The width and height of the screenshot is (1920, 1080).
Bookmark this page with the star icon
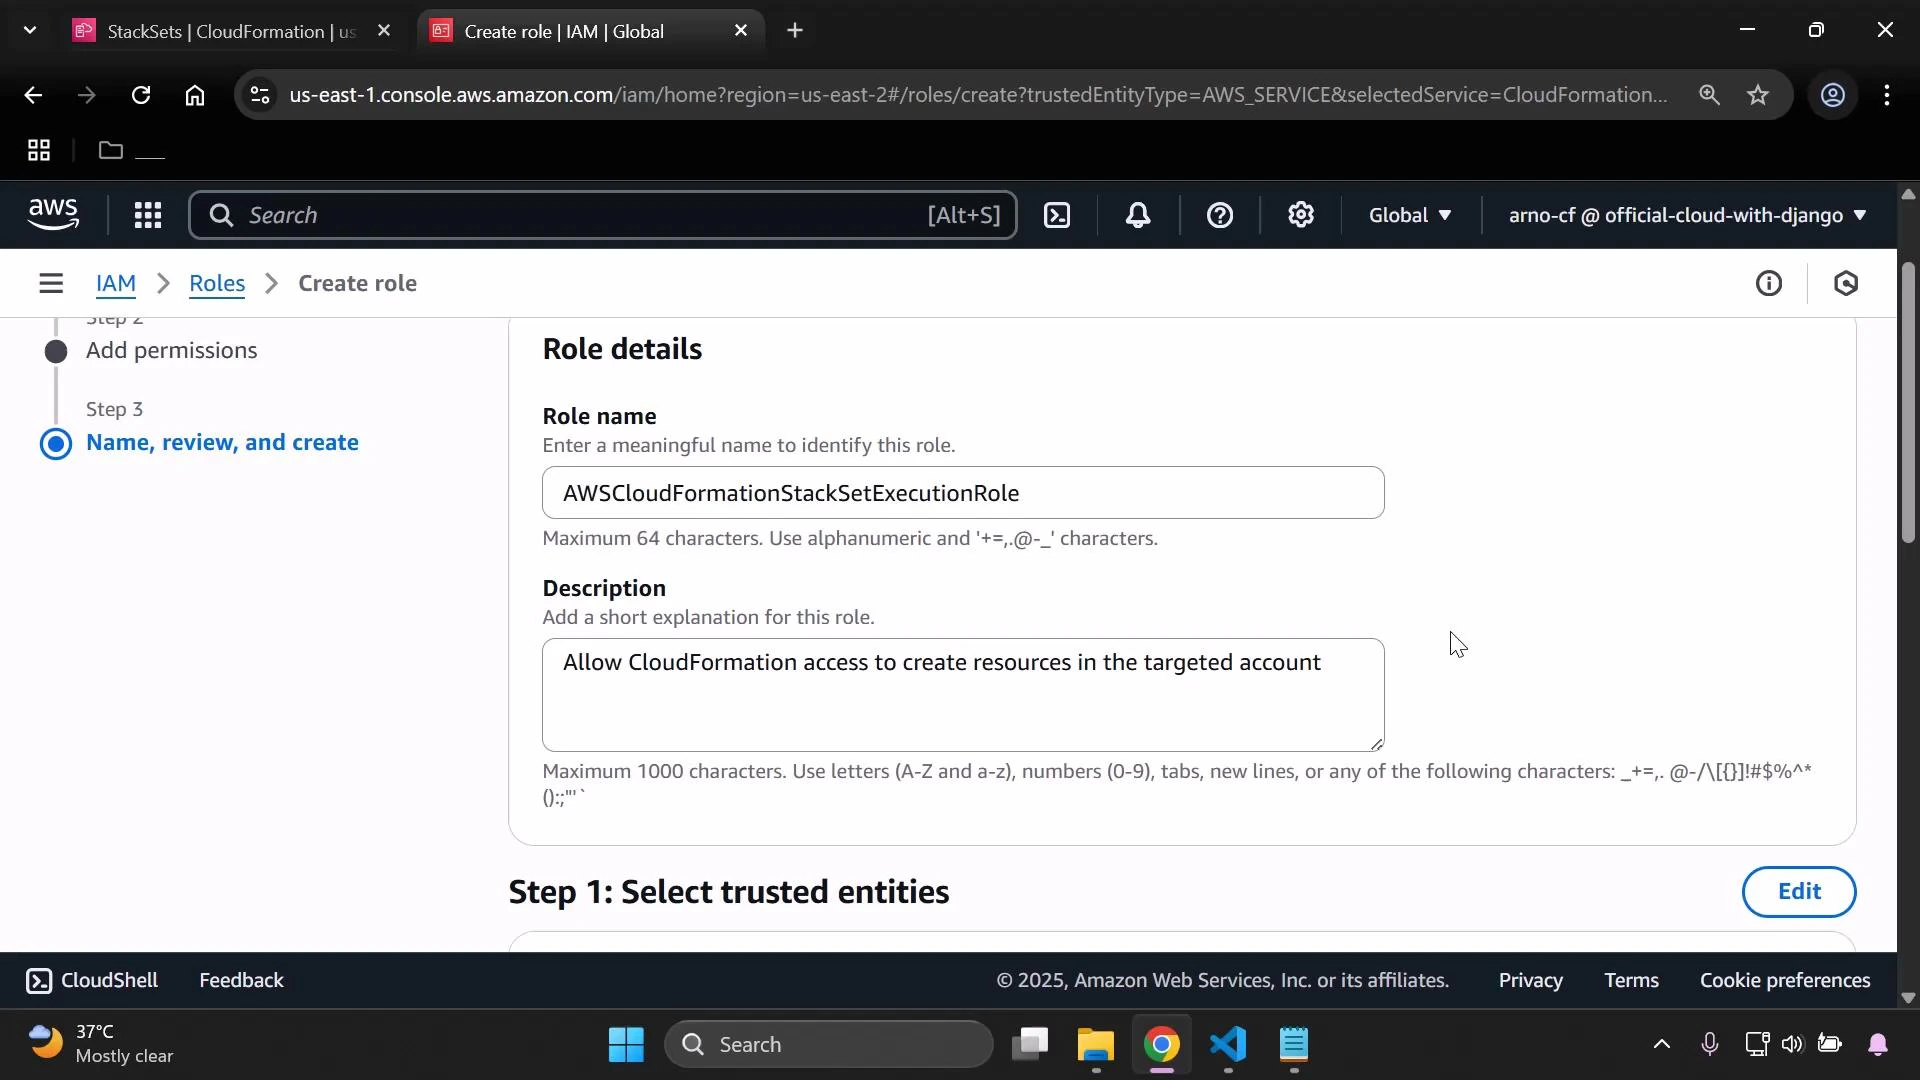click(x=1759, y=95)
